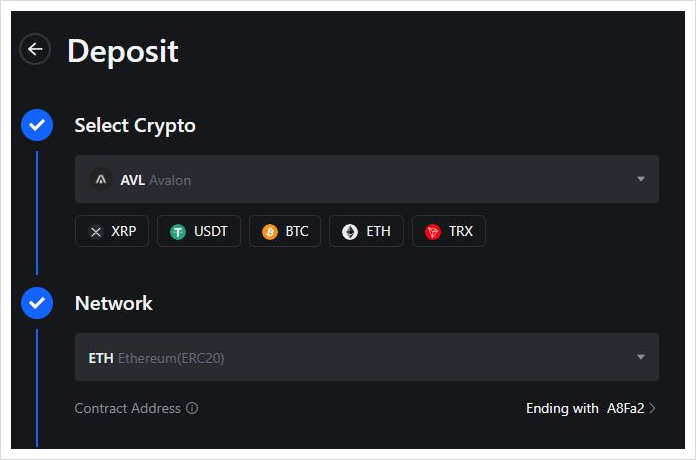The height and width of the screenshot is (460, 696).
Task: Open the AVL Avalon crypto dropdown
Action: (367, 179)
